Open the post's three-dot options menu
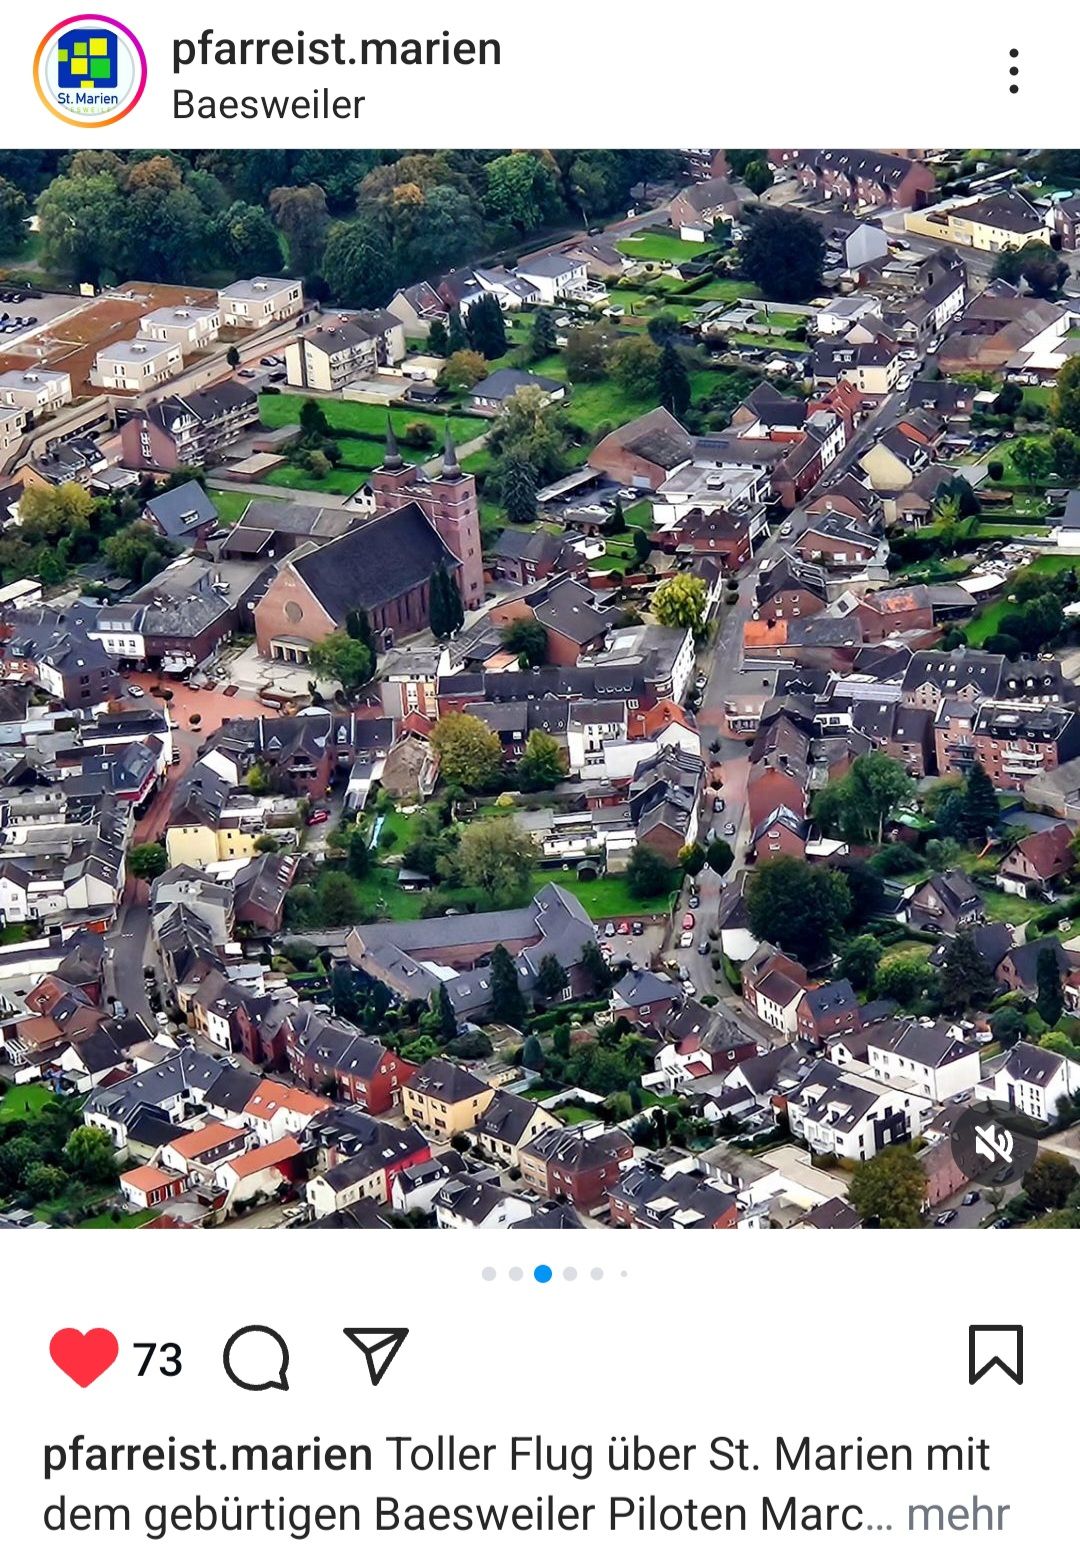The image size is (1080, 1552). point(1013,71)
